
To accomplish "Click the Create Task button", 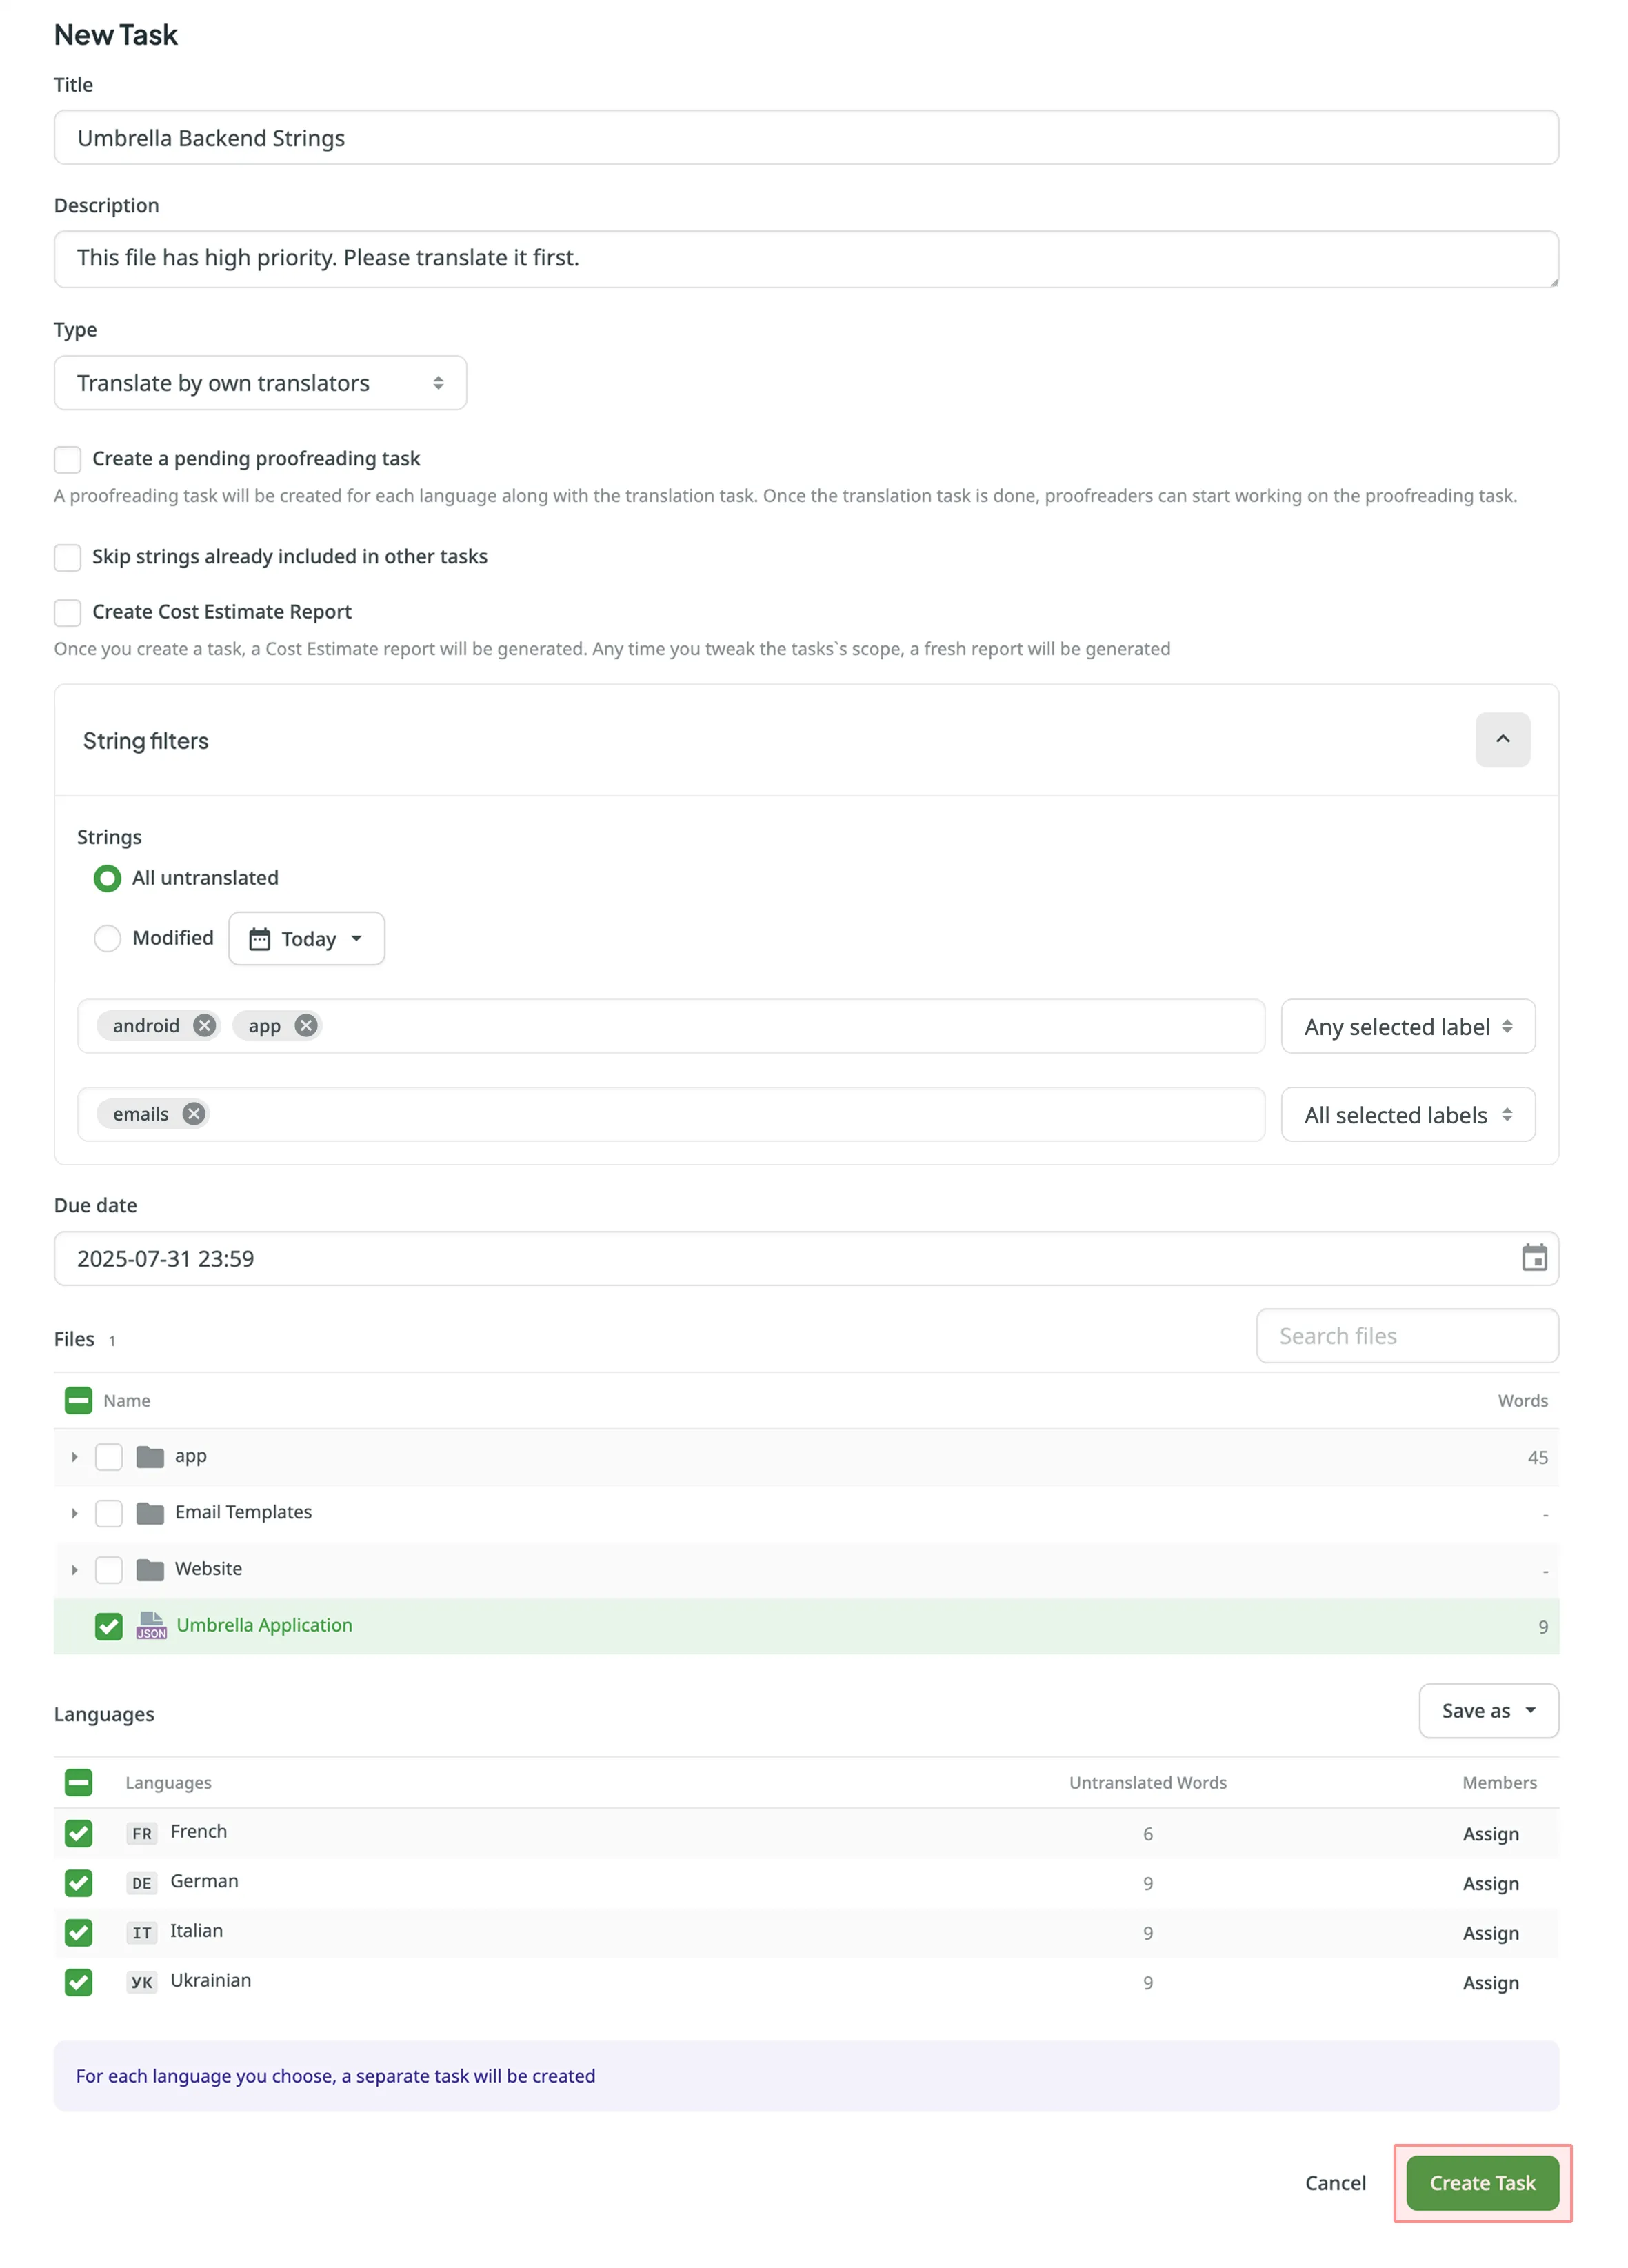I will pyautogui.click(x=1481, y=2182).
